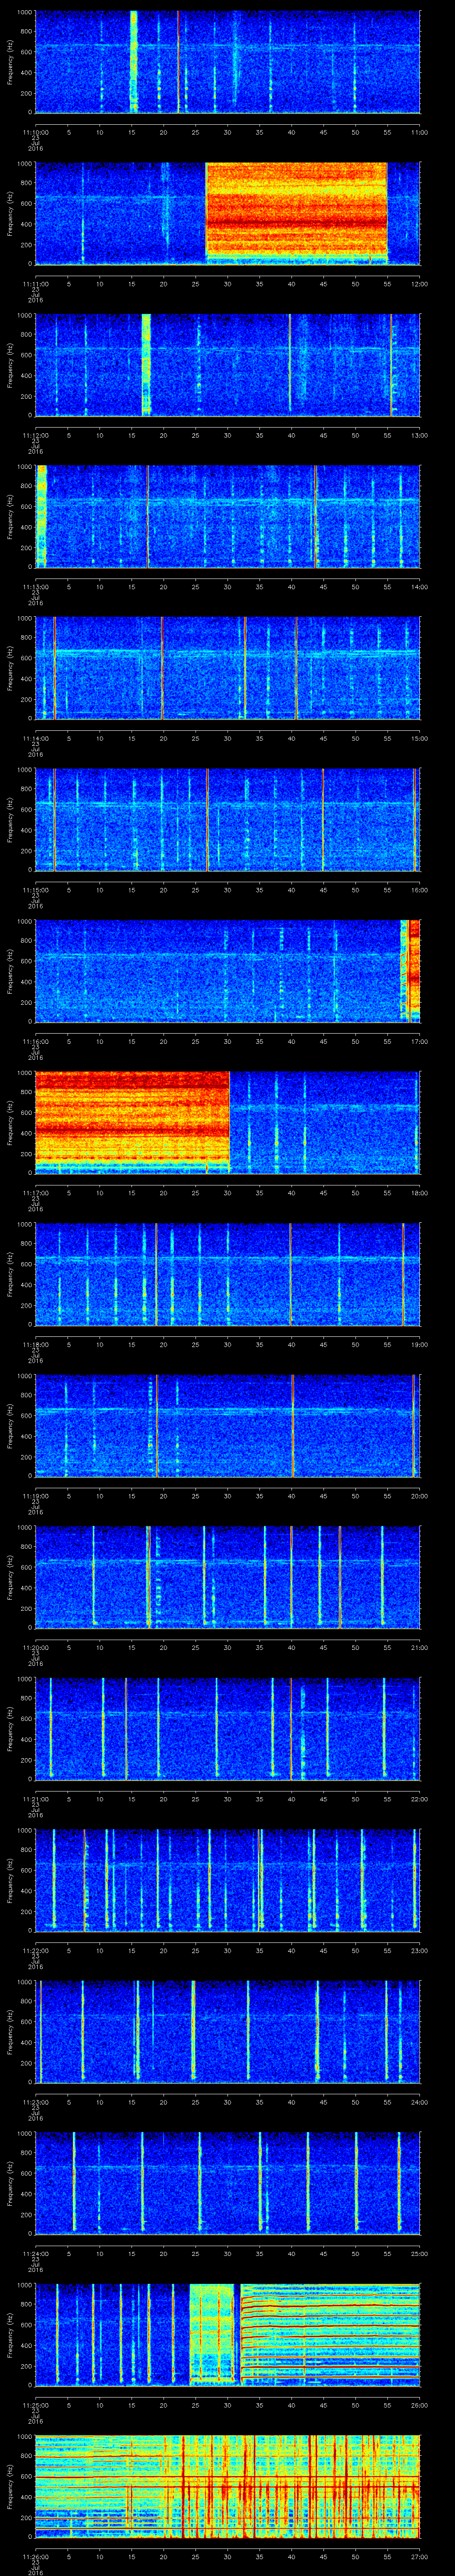This screenshot has height=2576, width=455.
Task: Click the Frequency (Hz) label of the 11:26:00 panel
Action: click(x=10, y=2486)
